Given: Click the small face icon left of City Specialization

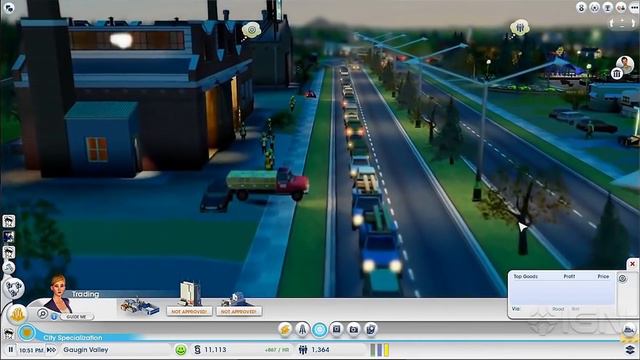Looking at the screenshot, I should [x=9, y=333].
